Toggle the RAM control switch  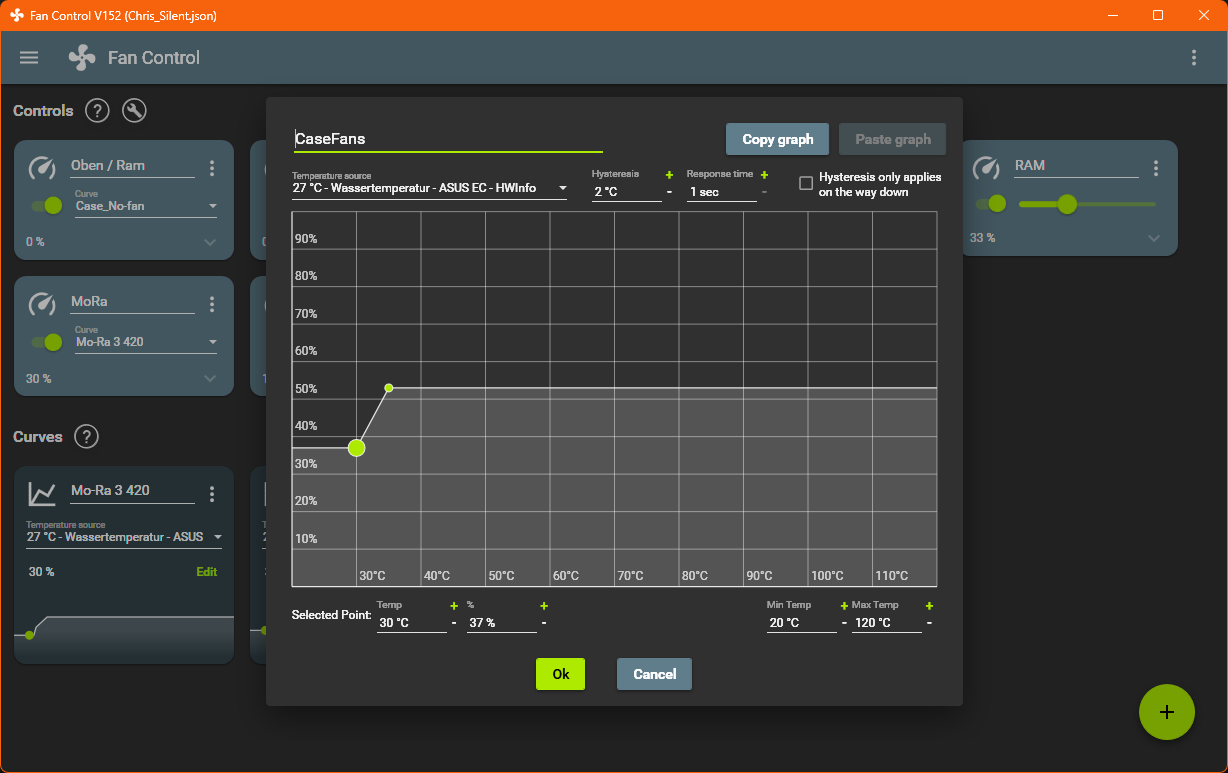991,203
